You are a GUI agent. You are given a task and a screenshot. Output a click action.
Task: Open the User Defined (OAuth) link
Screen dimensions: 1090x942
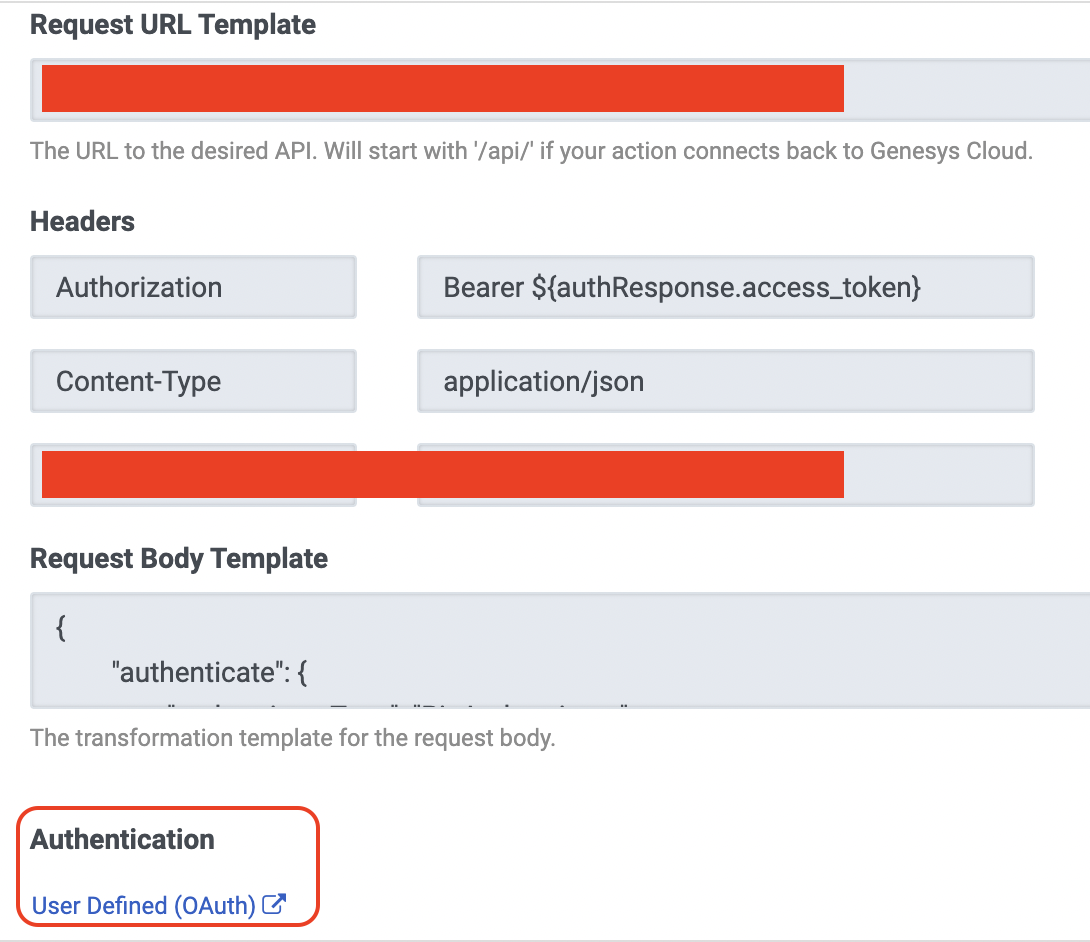(x=143, y=906)
